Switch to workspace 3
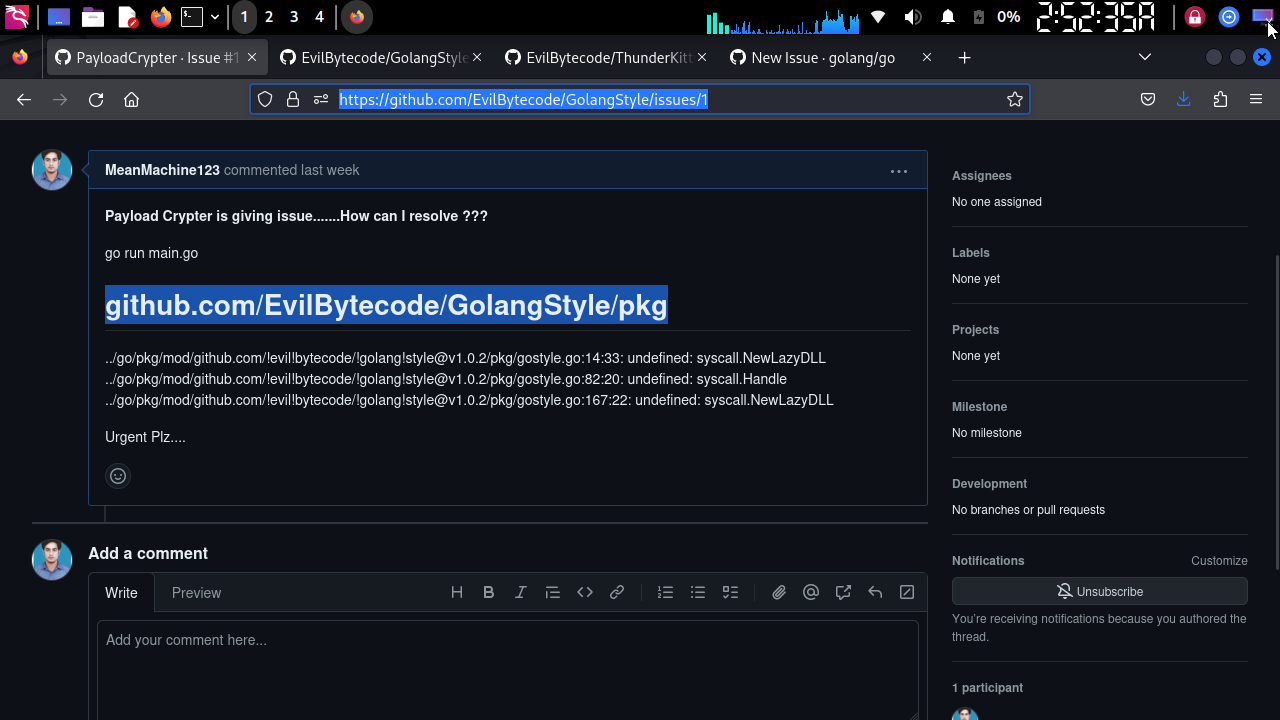The image size is (1280, 720). 294,17
